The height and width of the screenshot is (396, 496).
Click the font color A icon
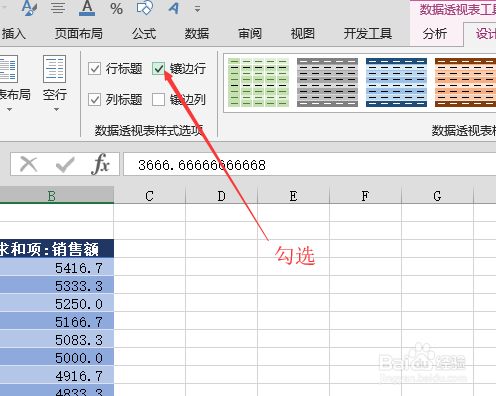click(87, 8)
